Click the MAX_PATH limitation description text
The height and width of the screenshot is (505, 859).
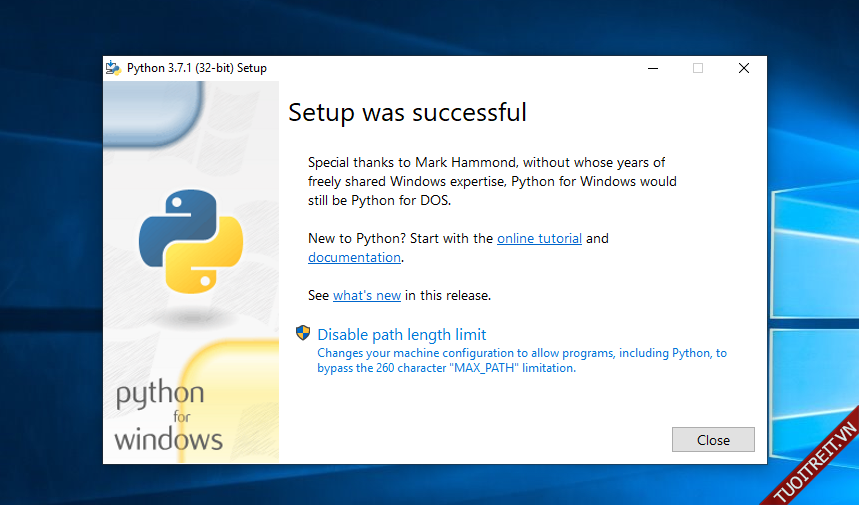coord(521,360)
